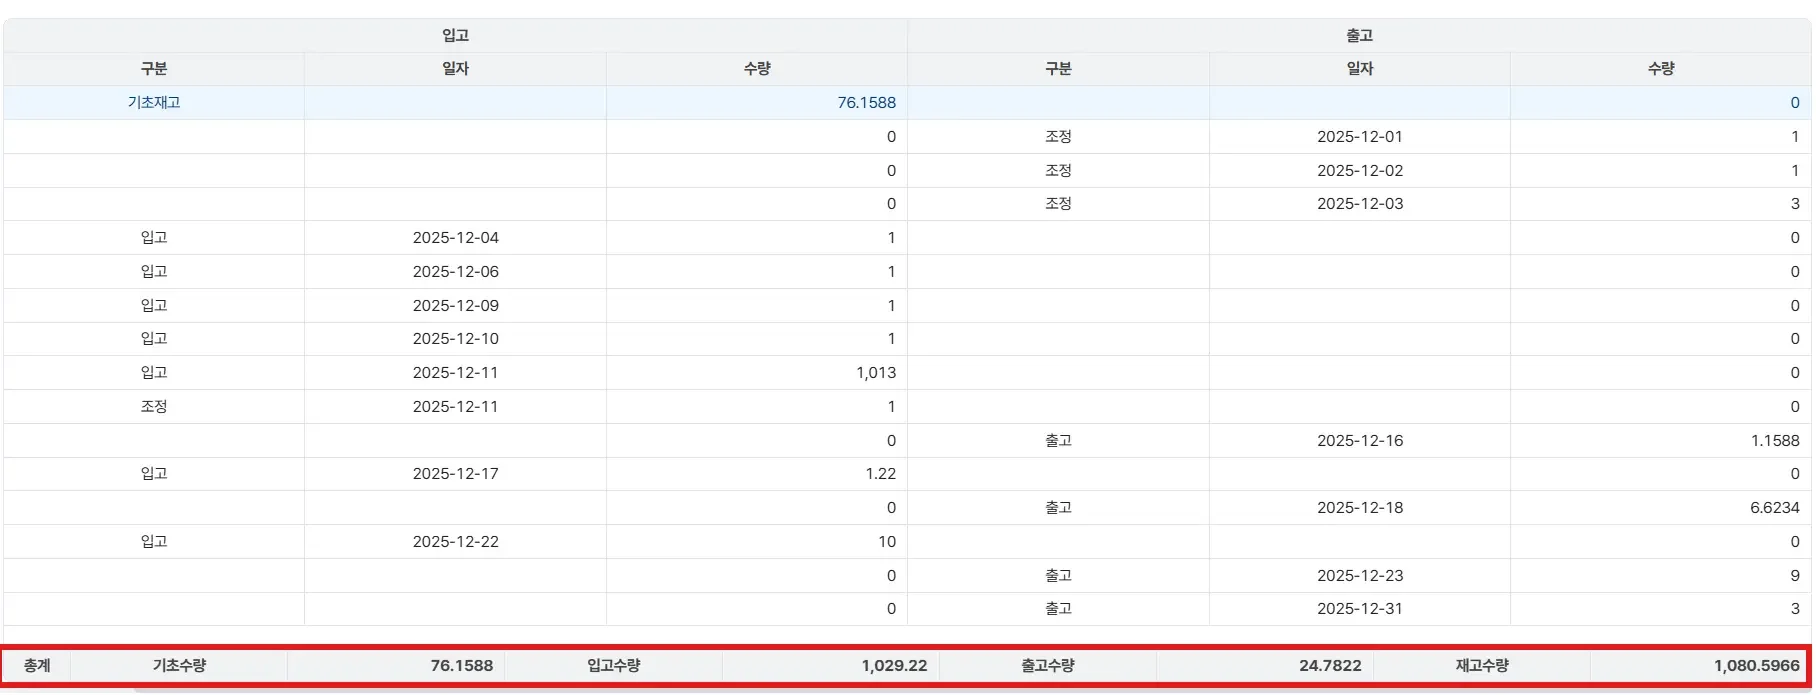Click 2025-12-11 in the 1,013 quantity row

coord(456,373)
